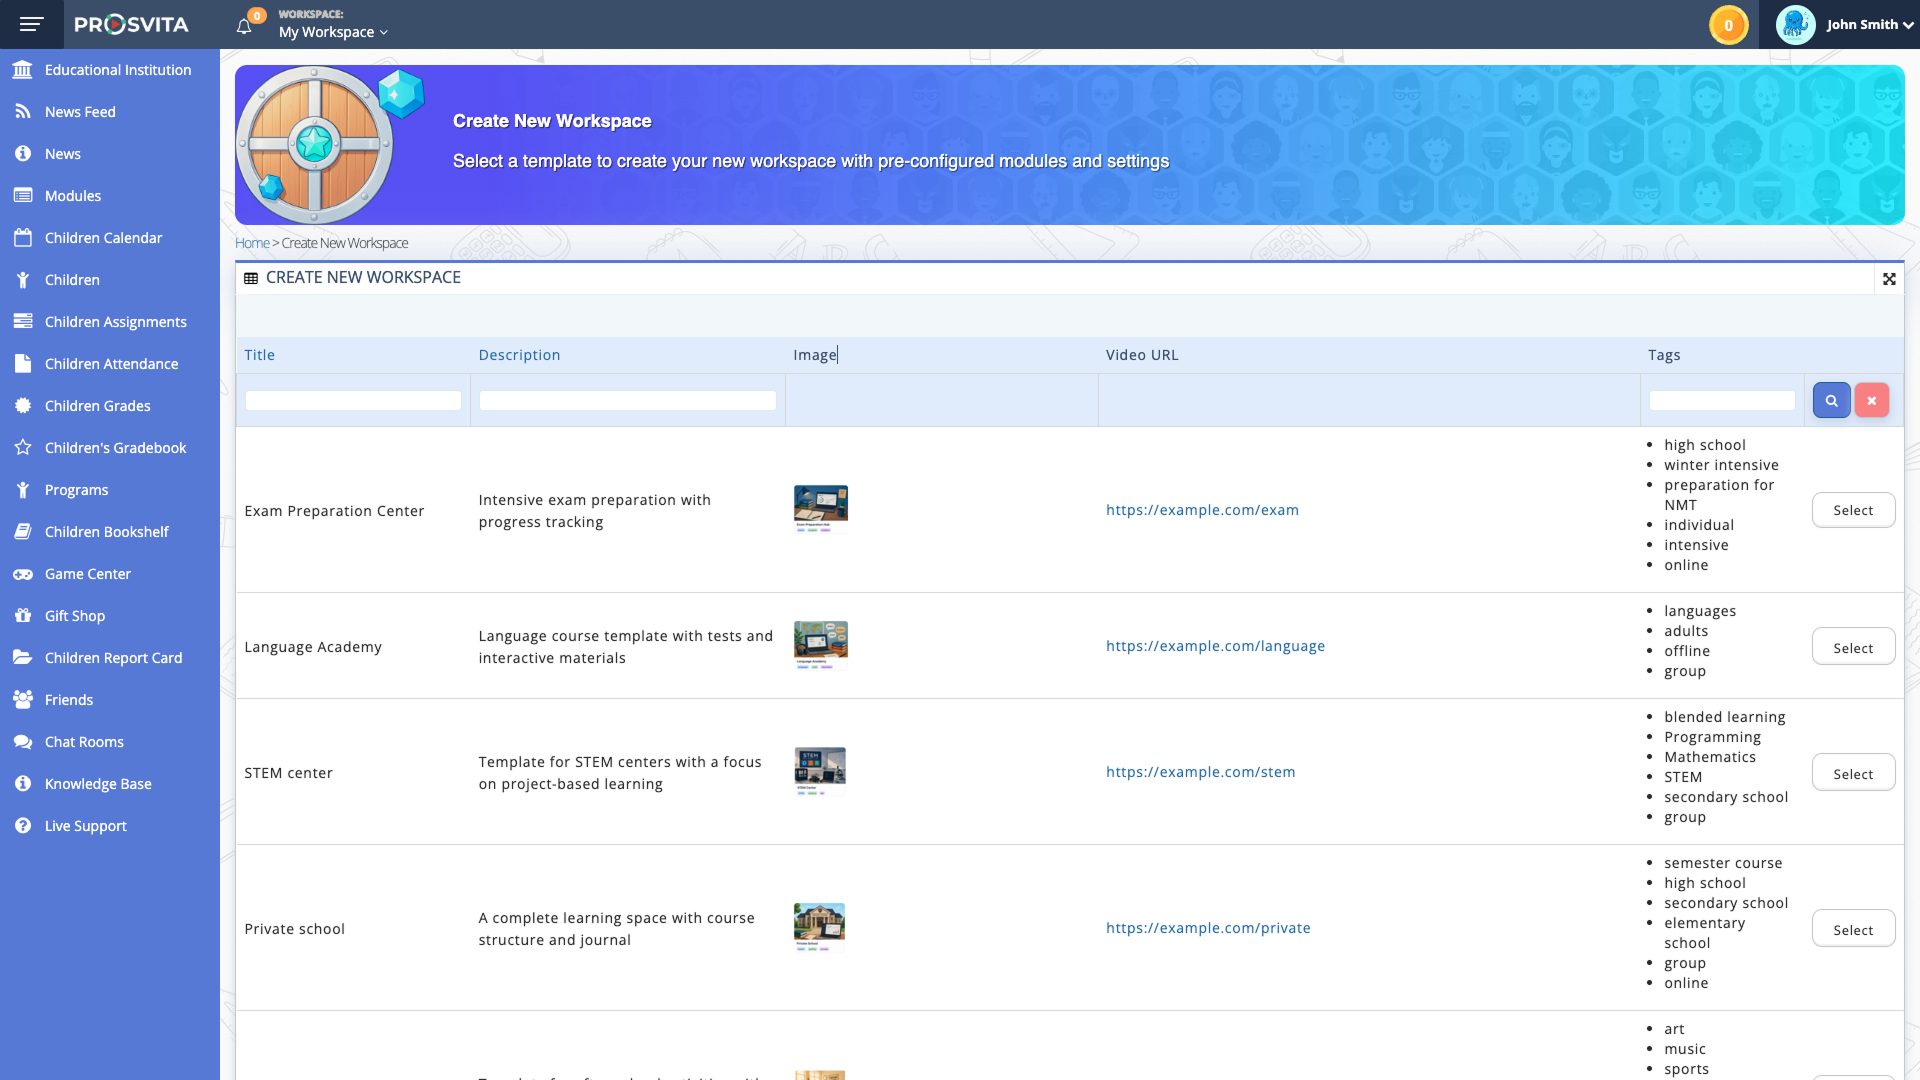The image size is (1920, 1080).
Task: Click the 'languages' tag
Action: pos(1700,611)
